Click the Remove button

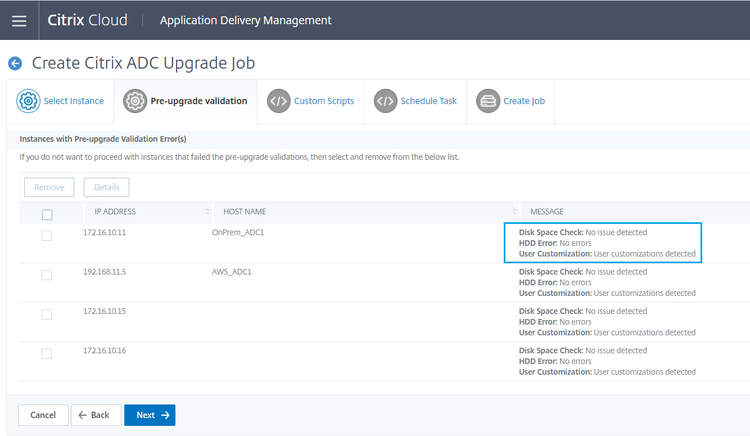pyautogui.click(x=49, y=187)
